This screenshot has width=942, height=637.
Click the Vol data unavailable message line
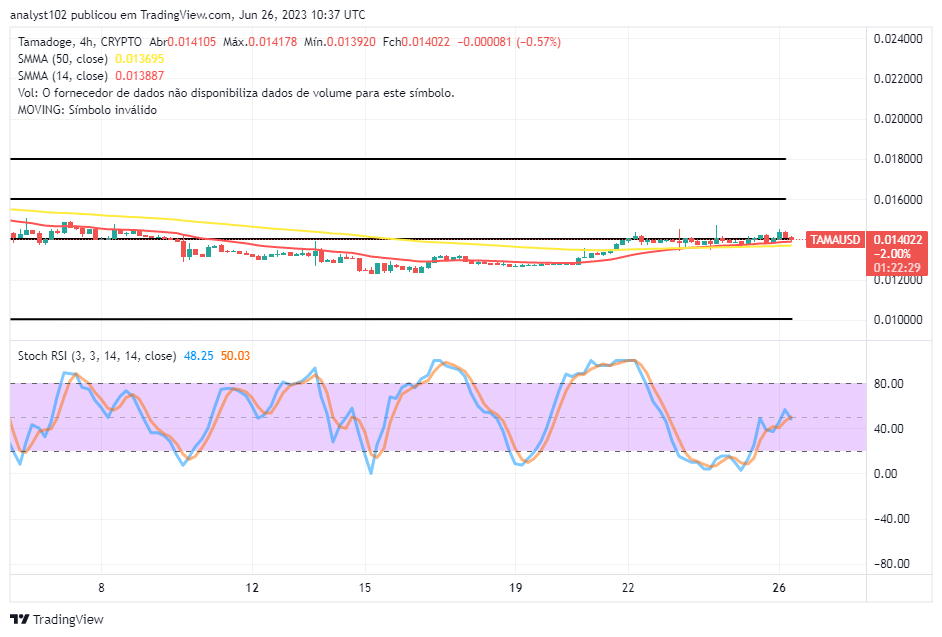coord(236,93)
